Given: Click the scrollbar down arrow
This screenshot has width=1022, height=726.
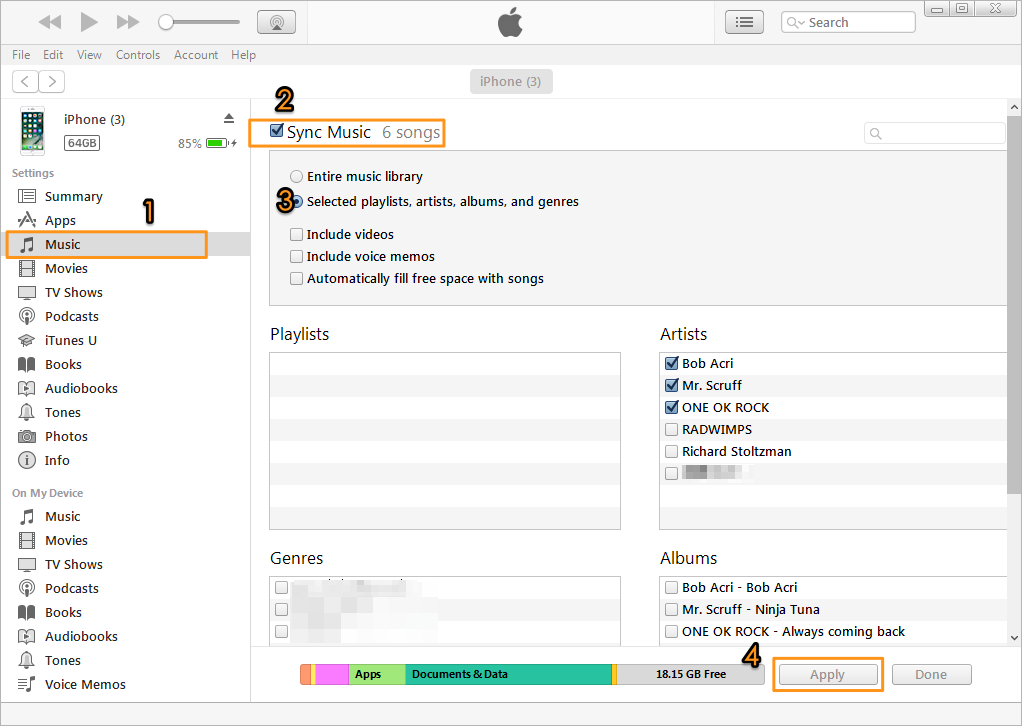Looking at the screenshot, I should tap(1014, 638).
